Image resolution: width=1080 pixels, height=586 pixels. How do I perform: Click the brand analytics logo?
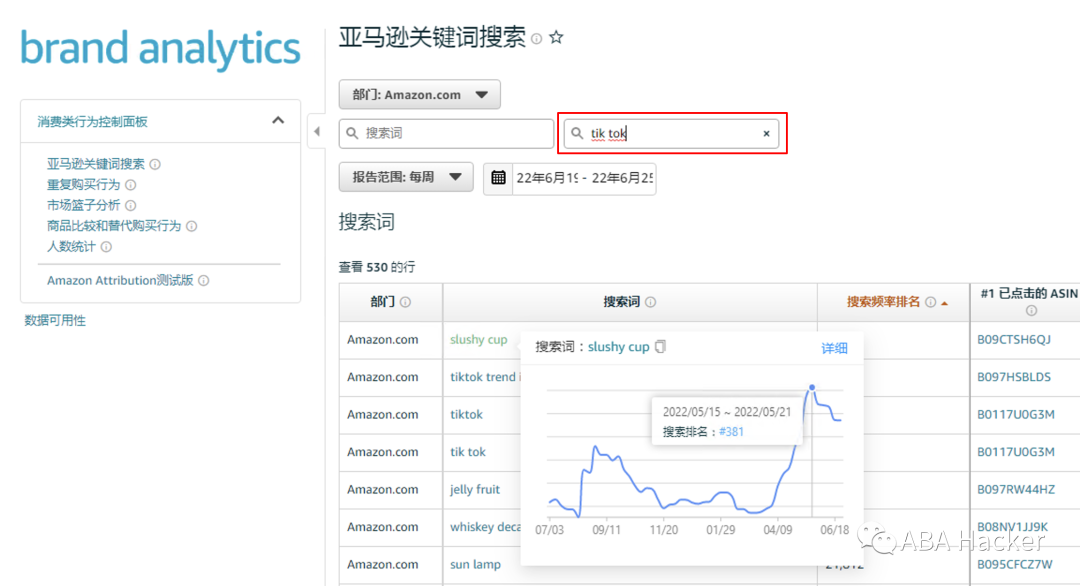tap(160, 49)
